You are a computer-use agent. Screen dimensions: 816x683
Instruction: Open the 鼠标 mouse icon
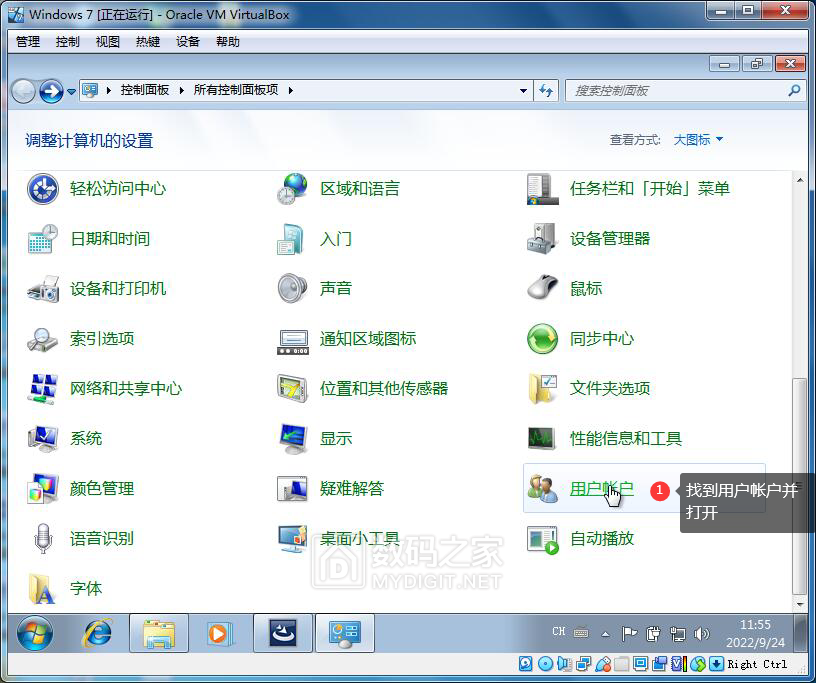542,288
